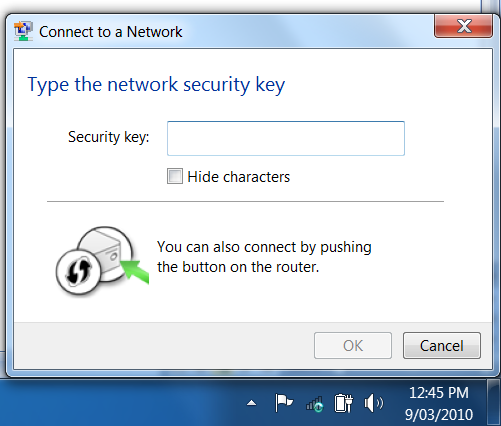Open the wireless network signal tray icon

315,404
